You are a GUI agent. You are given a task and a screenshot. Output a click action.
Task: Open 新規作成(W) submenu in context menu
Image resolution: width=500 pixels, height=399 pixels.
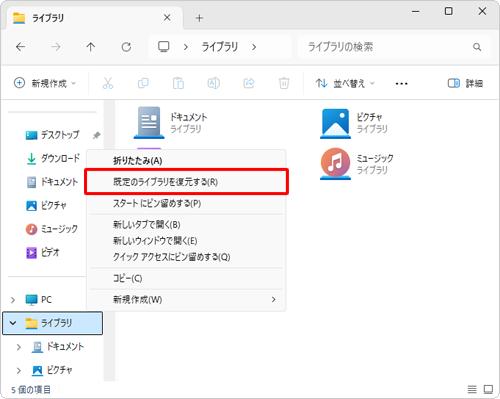point(186,300)
